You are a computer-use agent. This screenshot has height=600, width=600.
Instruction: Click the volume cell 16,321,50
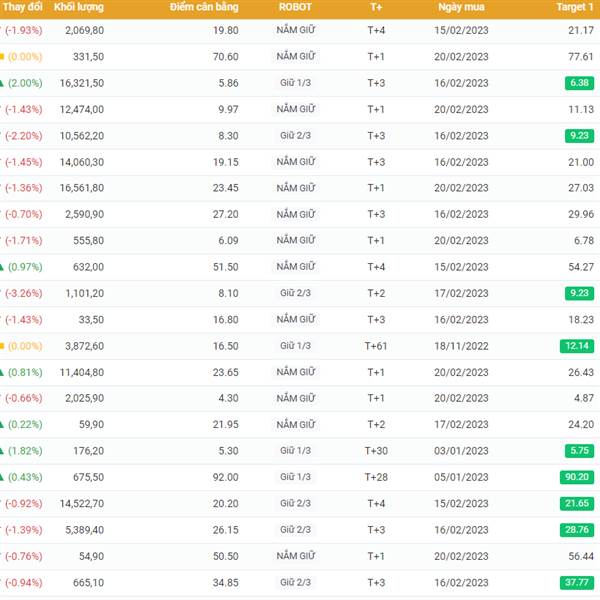click(x=82, y=83)
